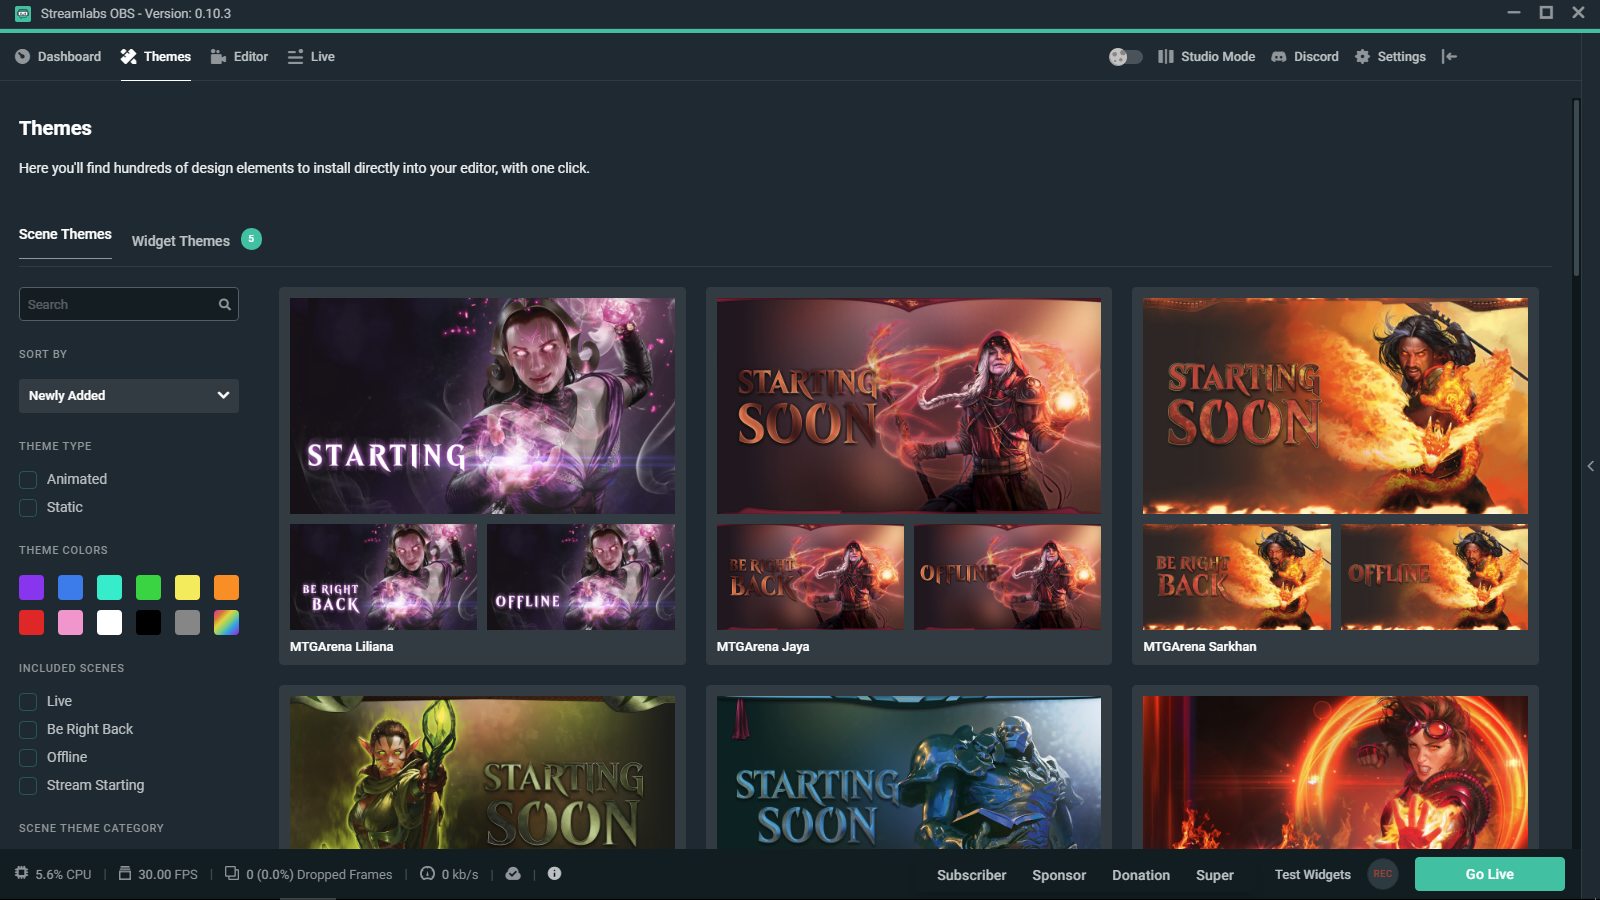The image size is (1600, 900).
Task: Choose the teal color swatch
Action: [110, 587]
